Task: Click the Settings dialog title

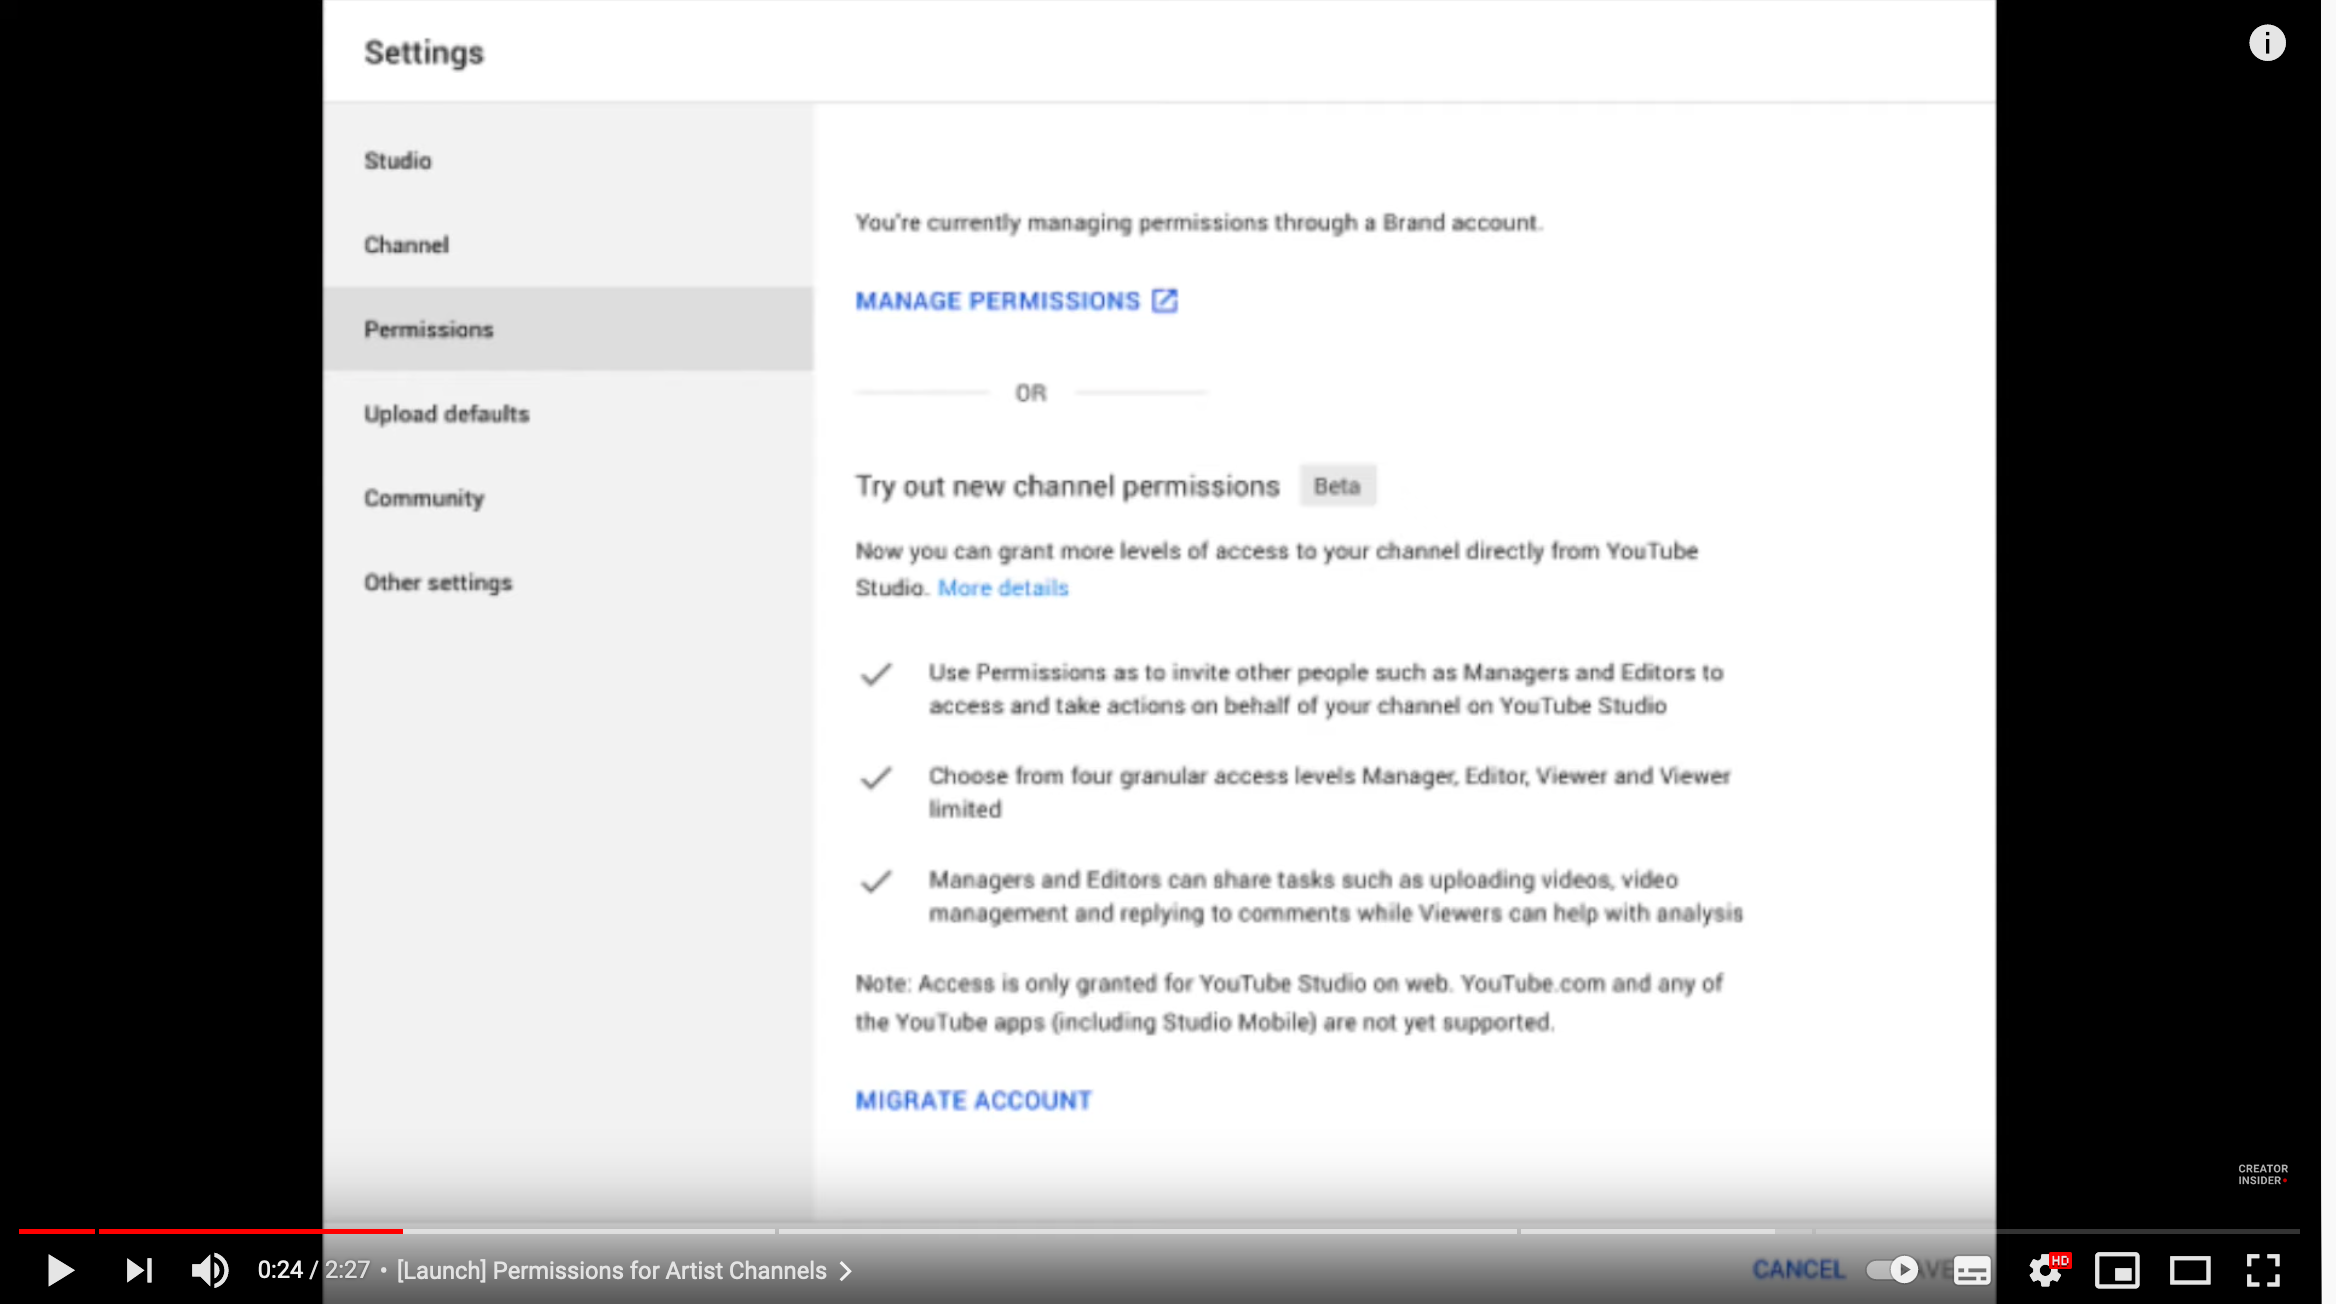Action: pos(424,53)
